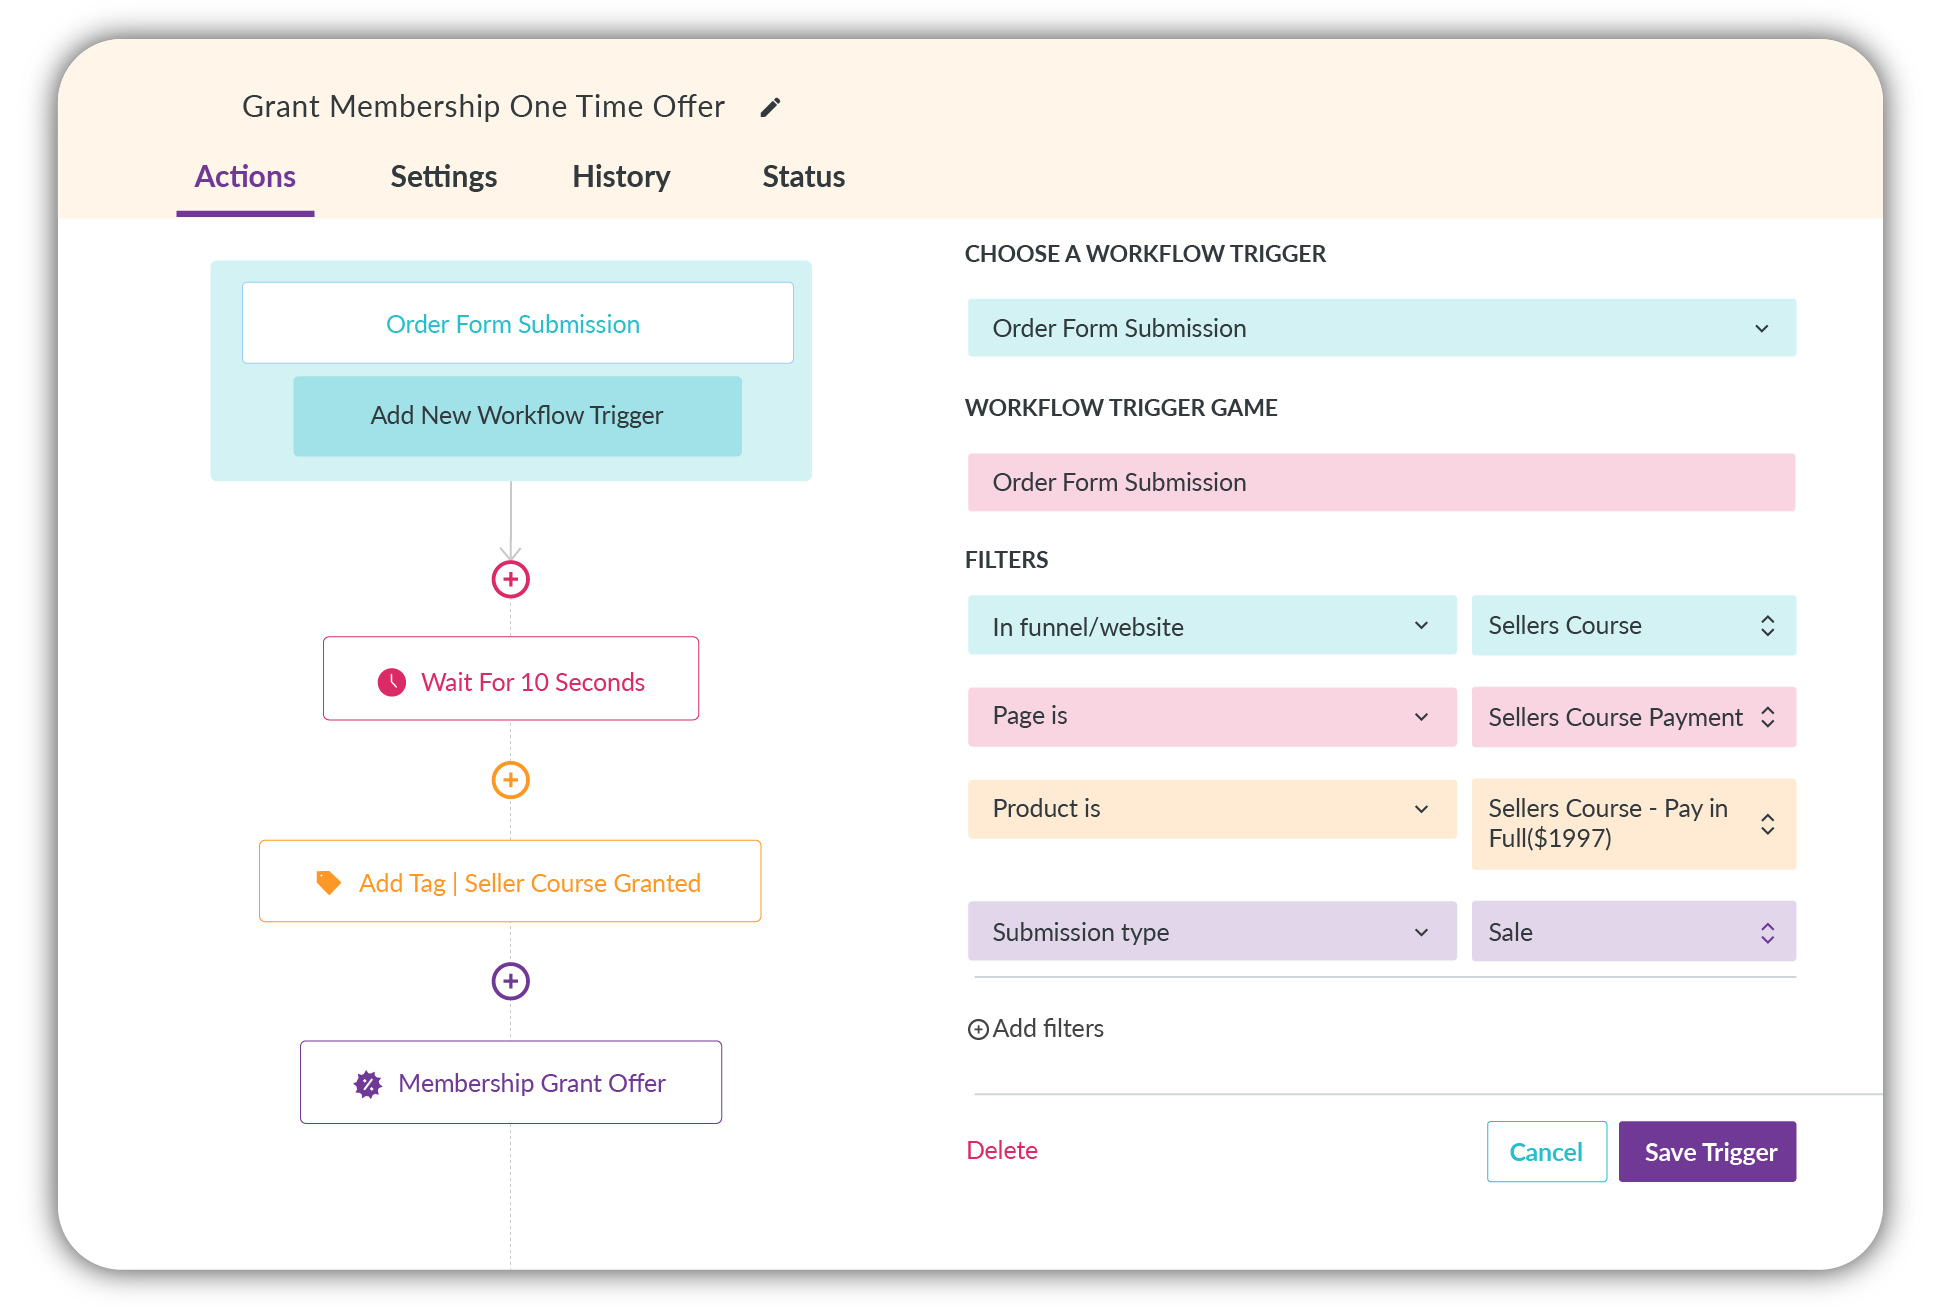Click the pencil edit icon beside workflow title

[x=770, y=107]
